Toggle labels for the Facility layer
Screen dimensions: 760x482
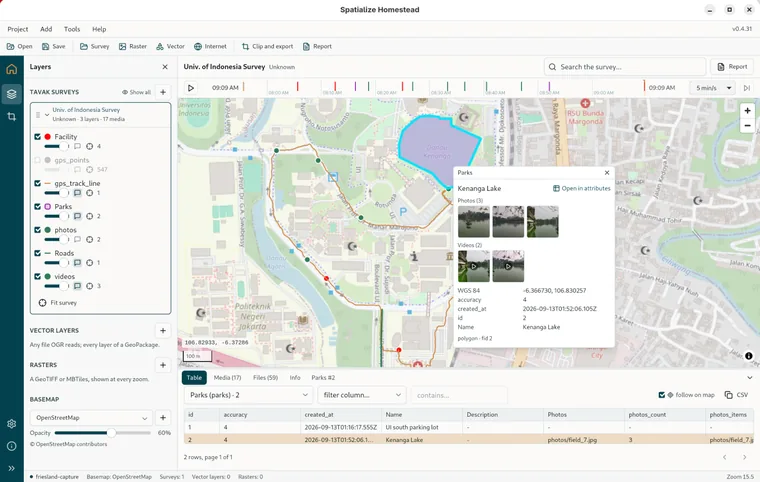click(x=77, y=146)
